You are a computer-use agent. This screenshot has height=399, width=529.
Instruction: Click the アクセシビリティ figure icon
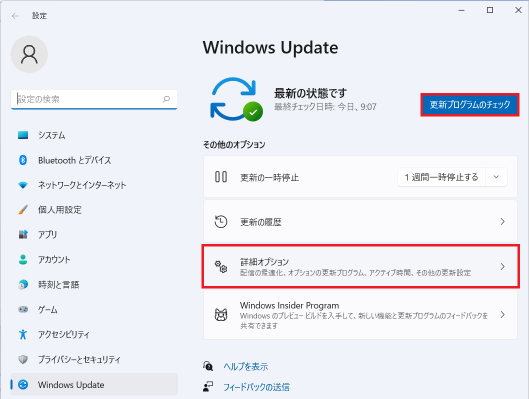(23, 334)
